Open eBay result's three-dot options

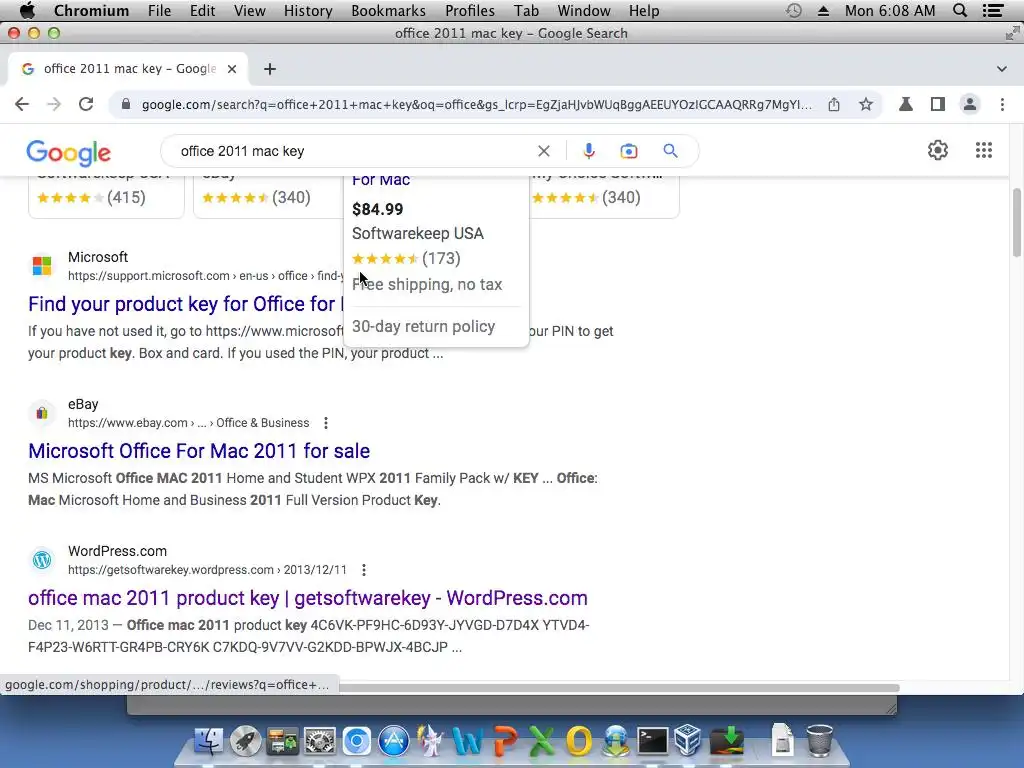(x=326, y=423)
